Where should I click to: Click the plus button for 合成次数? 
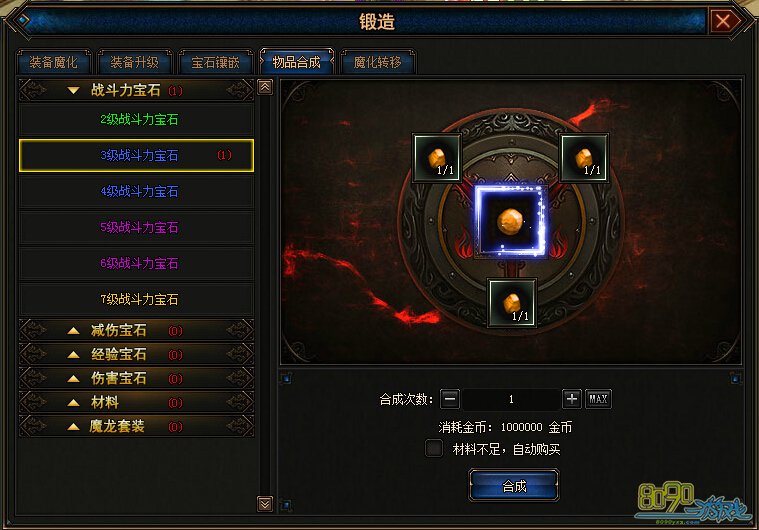point(572,399)
